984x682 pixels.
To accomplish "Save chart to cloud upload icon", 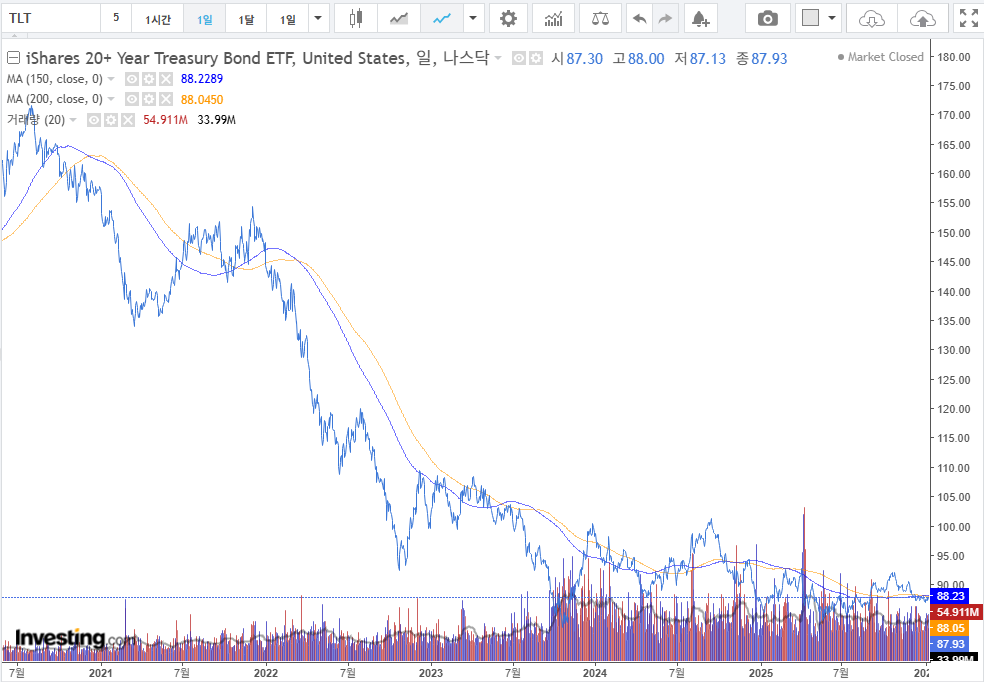I will click(x=922, y=18).
